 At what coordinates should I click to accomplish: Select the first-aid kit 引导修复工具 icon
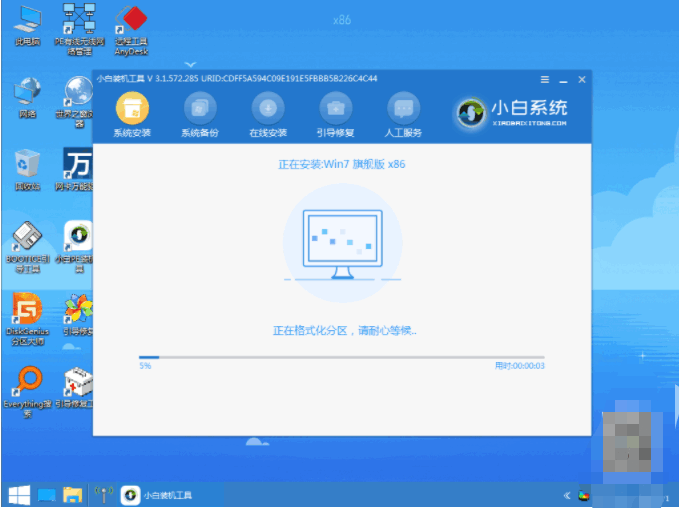click(x=75, y=388)
